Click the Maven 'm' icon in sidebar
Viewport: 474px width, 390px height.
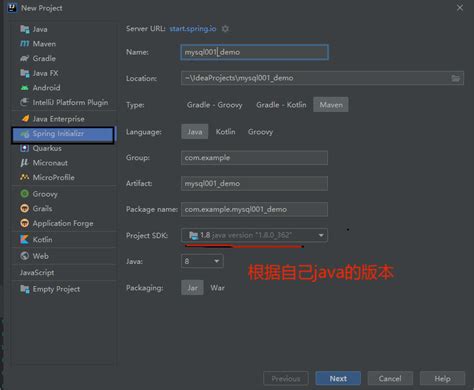click(25, 44)
